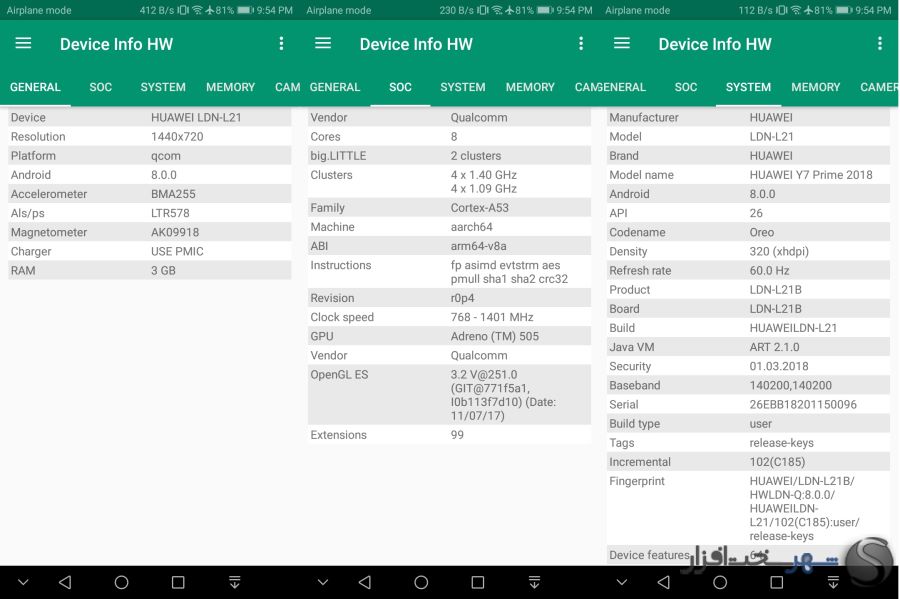Tap the home circle under the SOC screen
900x599 pixels.
point(421,582)
